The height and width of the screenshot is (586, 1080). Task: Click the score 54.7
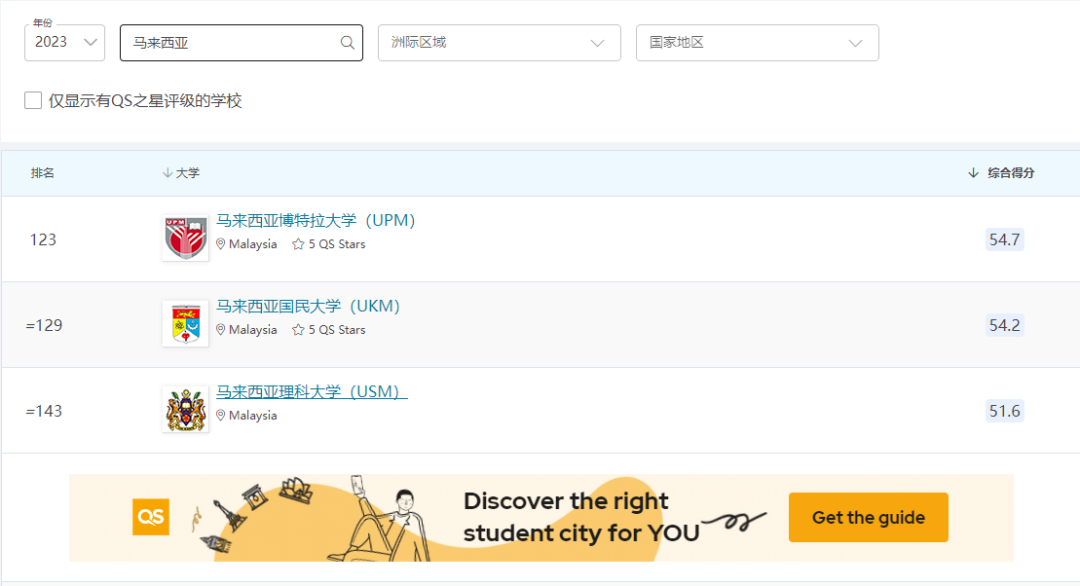click(1004, 240)
